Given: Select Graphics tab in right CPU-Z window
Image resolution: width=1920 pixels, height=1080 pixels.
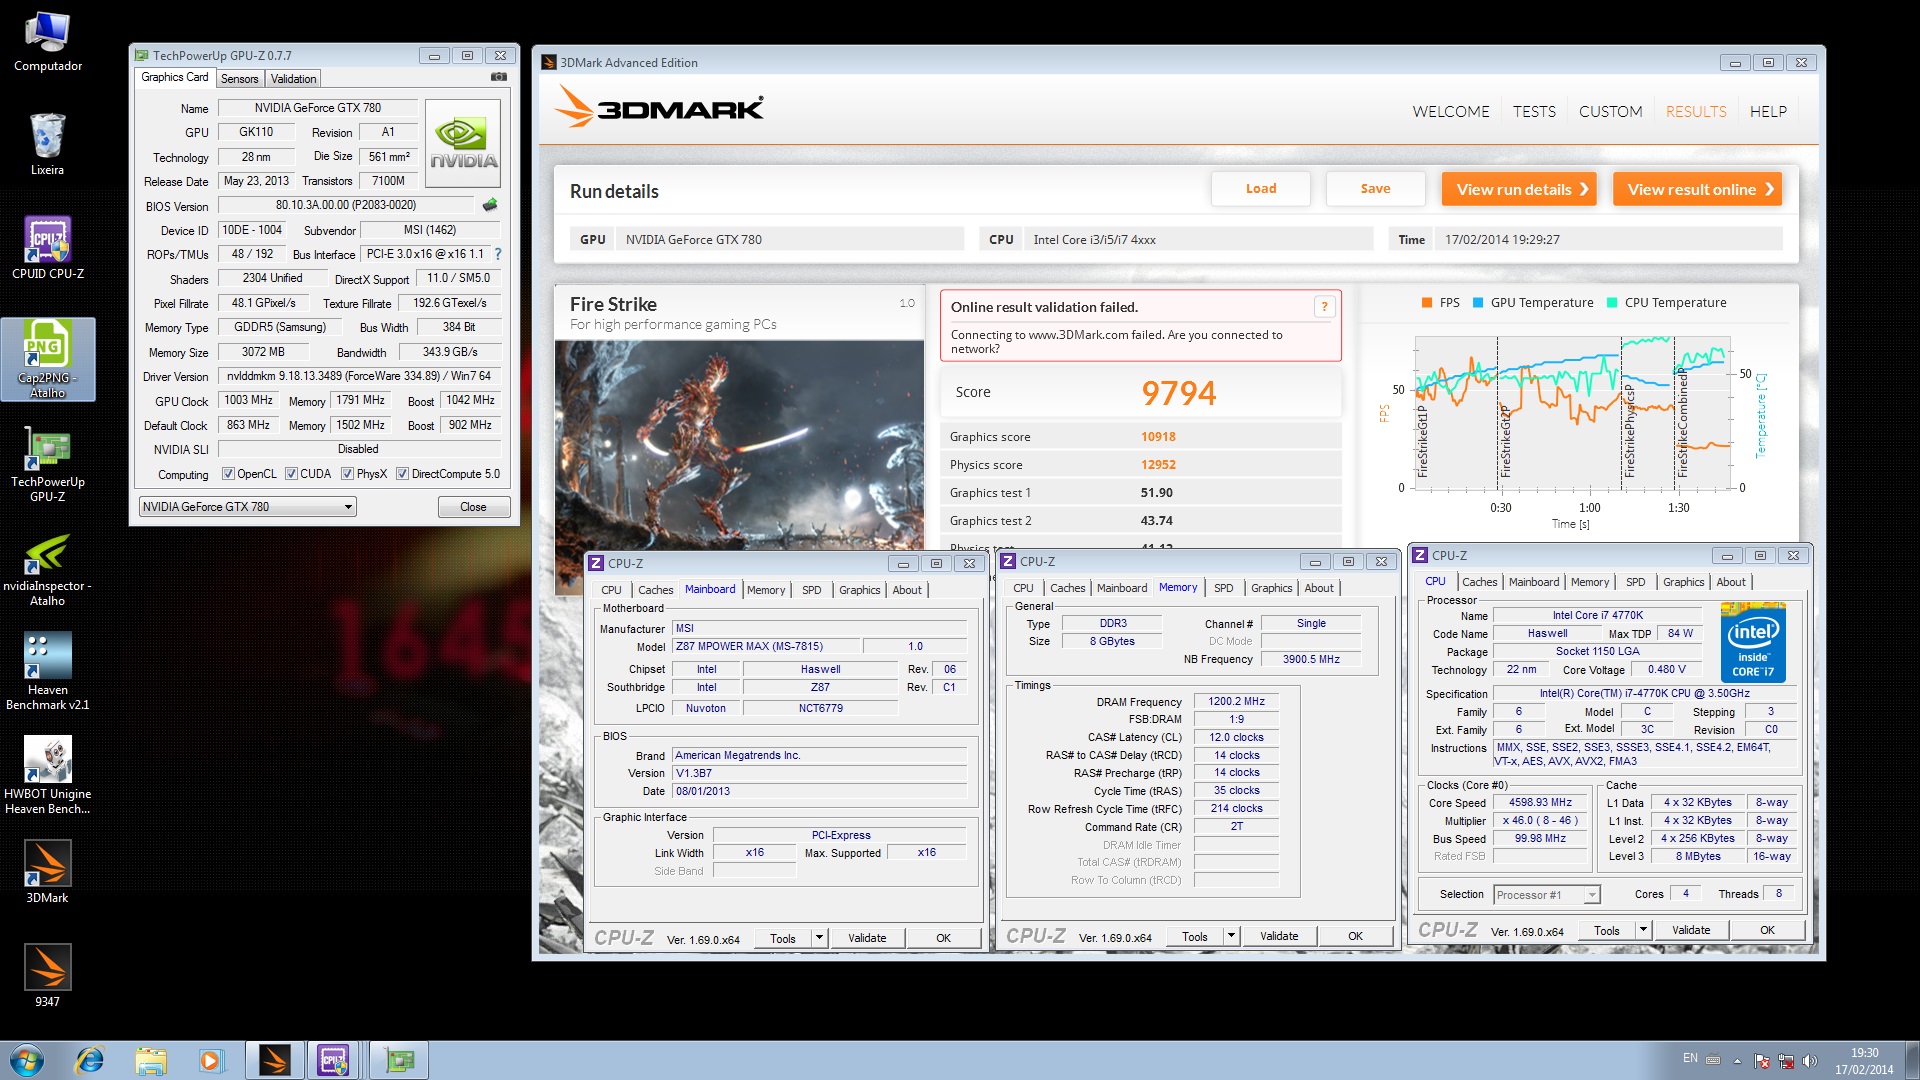Looking at the screenshot, I should (1683, 582).
